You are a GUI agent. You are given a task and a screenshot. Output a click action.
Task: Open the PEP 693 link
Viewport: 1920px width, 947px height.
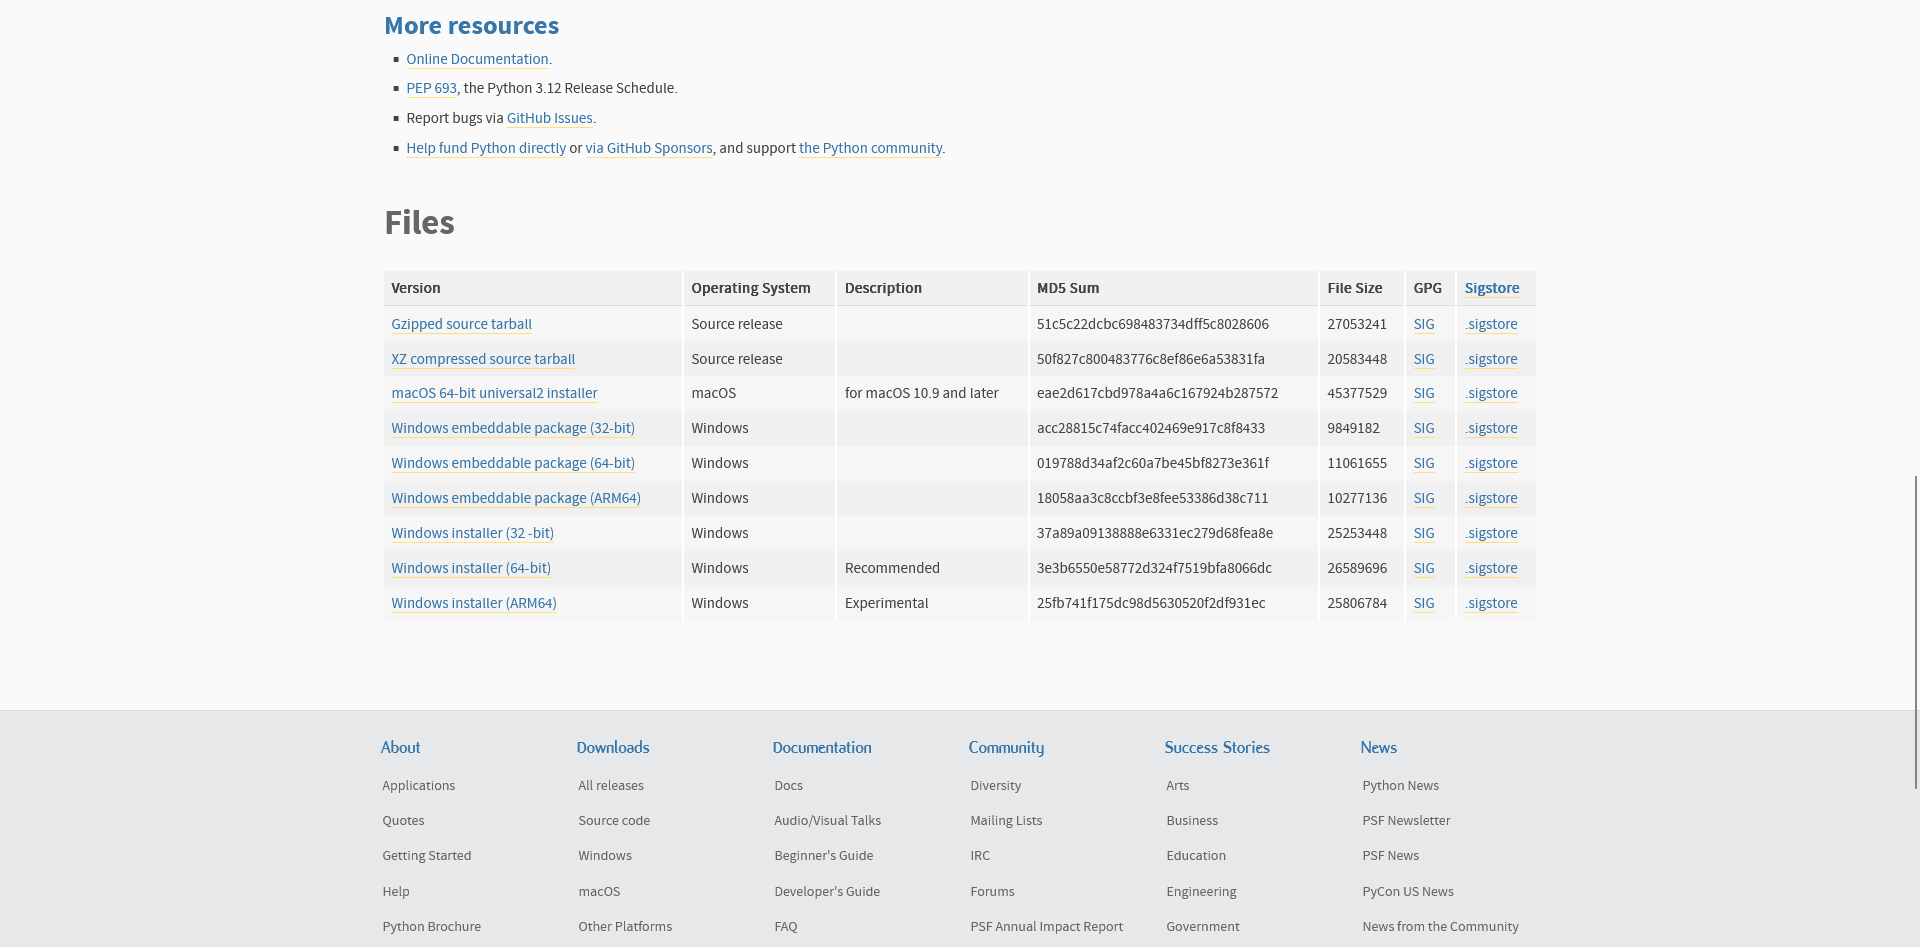(x=431, y=88)
